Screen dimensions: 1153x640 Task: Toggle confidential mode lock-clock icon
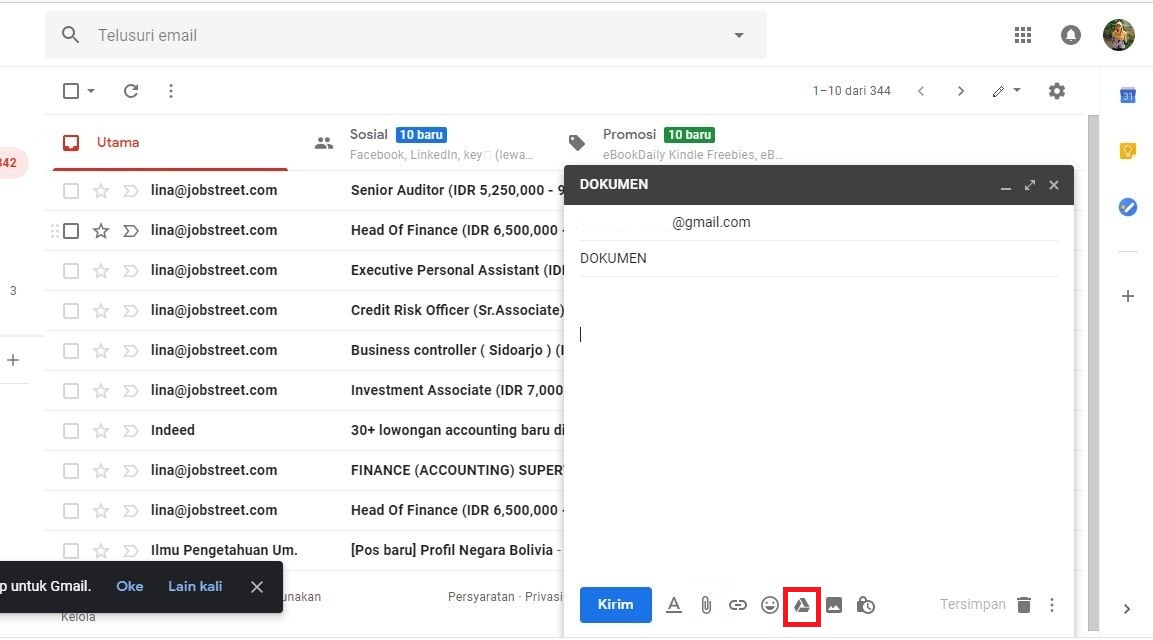coord(865,605)
